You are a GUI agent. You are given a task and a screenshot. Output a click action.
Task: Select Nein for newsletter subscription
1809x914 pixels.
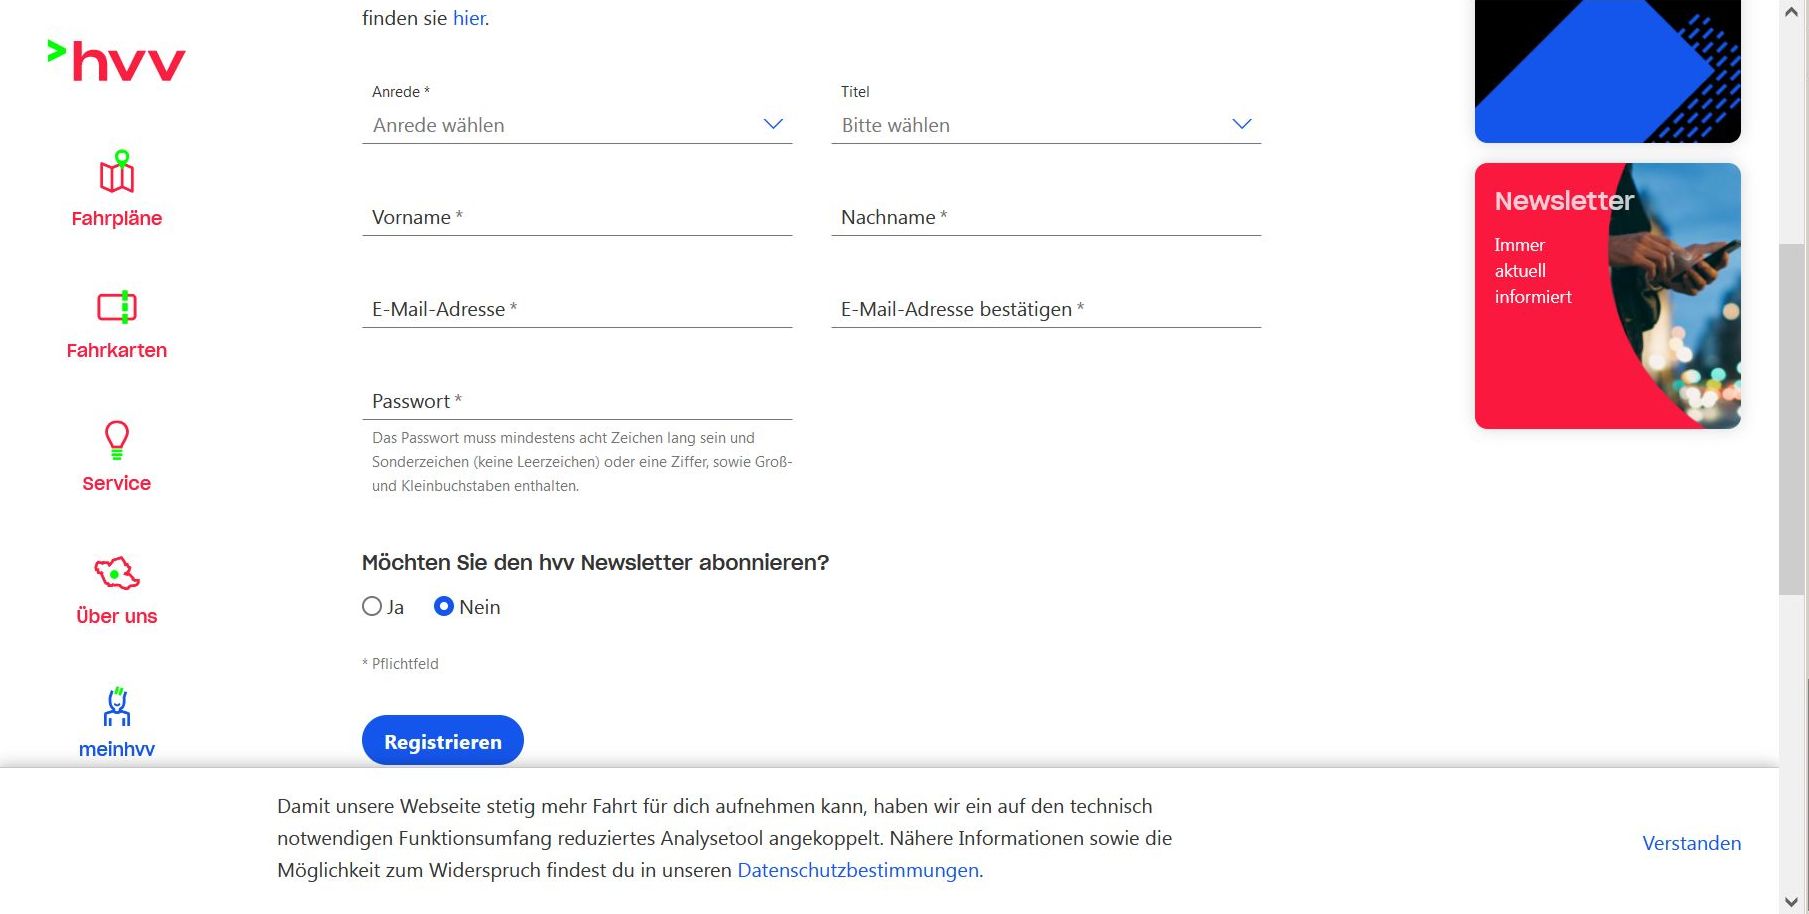coord(444,606)
